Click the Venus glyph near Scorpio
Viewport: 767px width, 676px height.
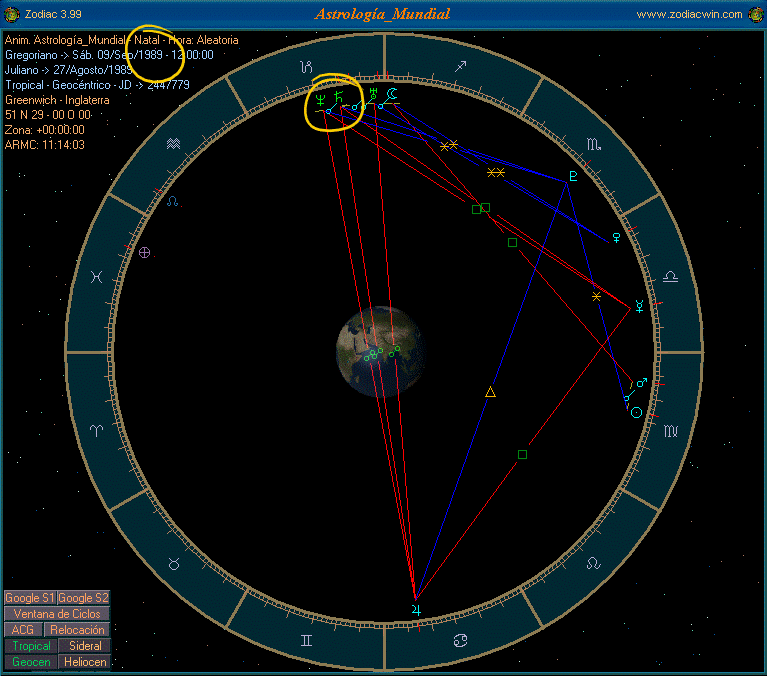tap(617, 237)
